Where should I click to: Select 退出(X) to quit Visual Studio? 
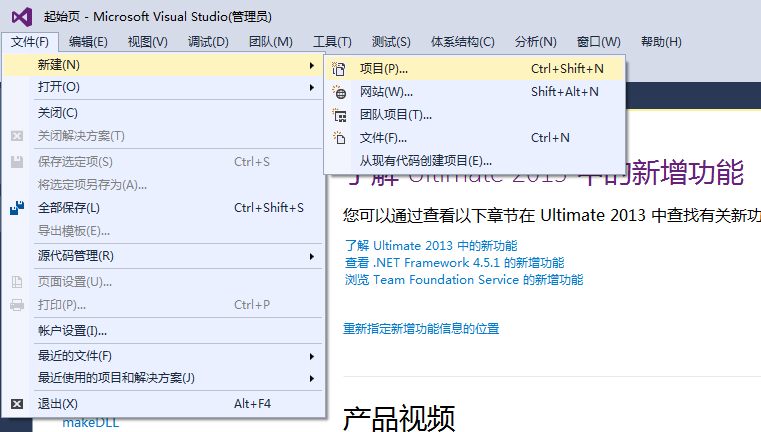point(163,404)
